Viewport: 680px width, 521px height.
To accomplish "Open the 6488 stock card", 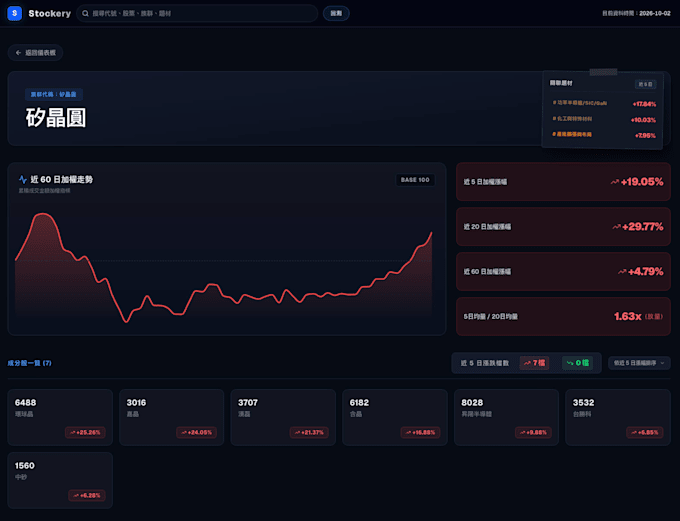I will click(60, 417).
